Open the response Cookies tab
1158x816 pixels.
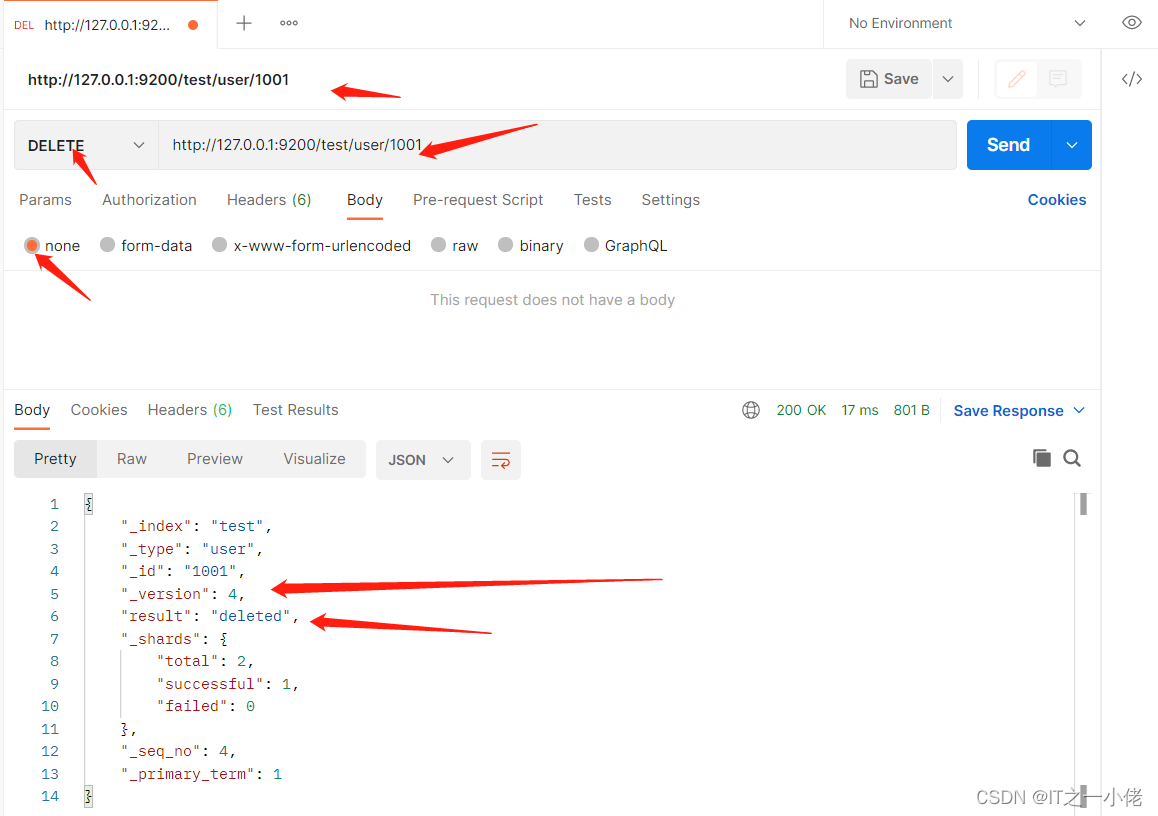pyautogui.click(x=99, y=410)
